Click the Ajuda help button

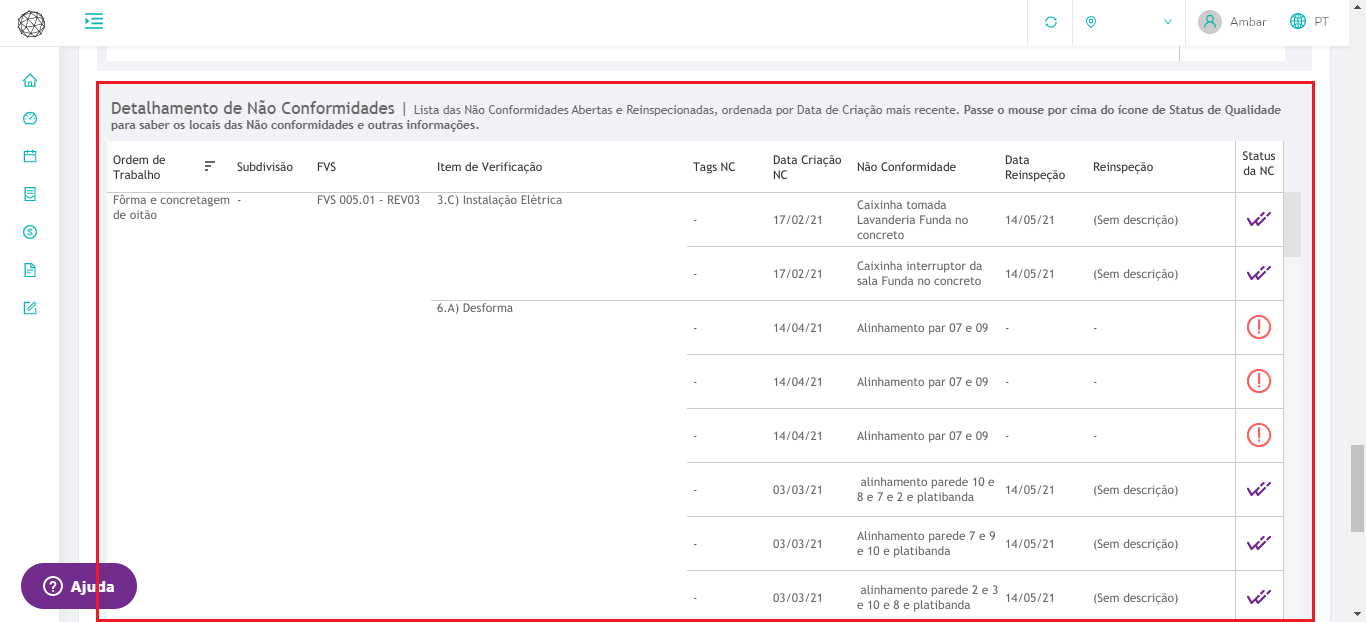(79, 586)
